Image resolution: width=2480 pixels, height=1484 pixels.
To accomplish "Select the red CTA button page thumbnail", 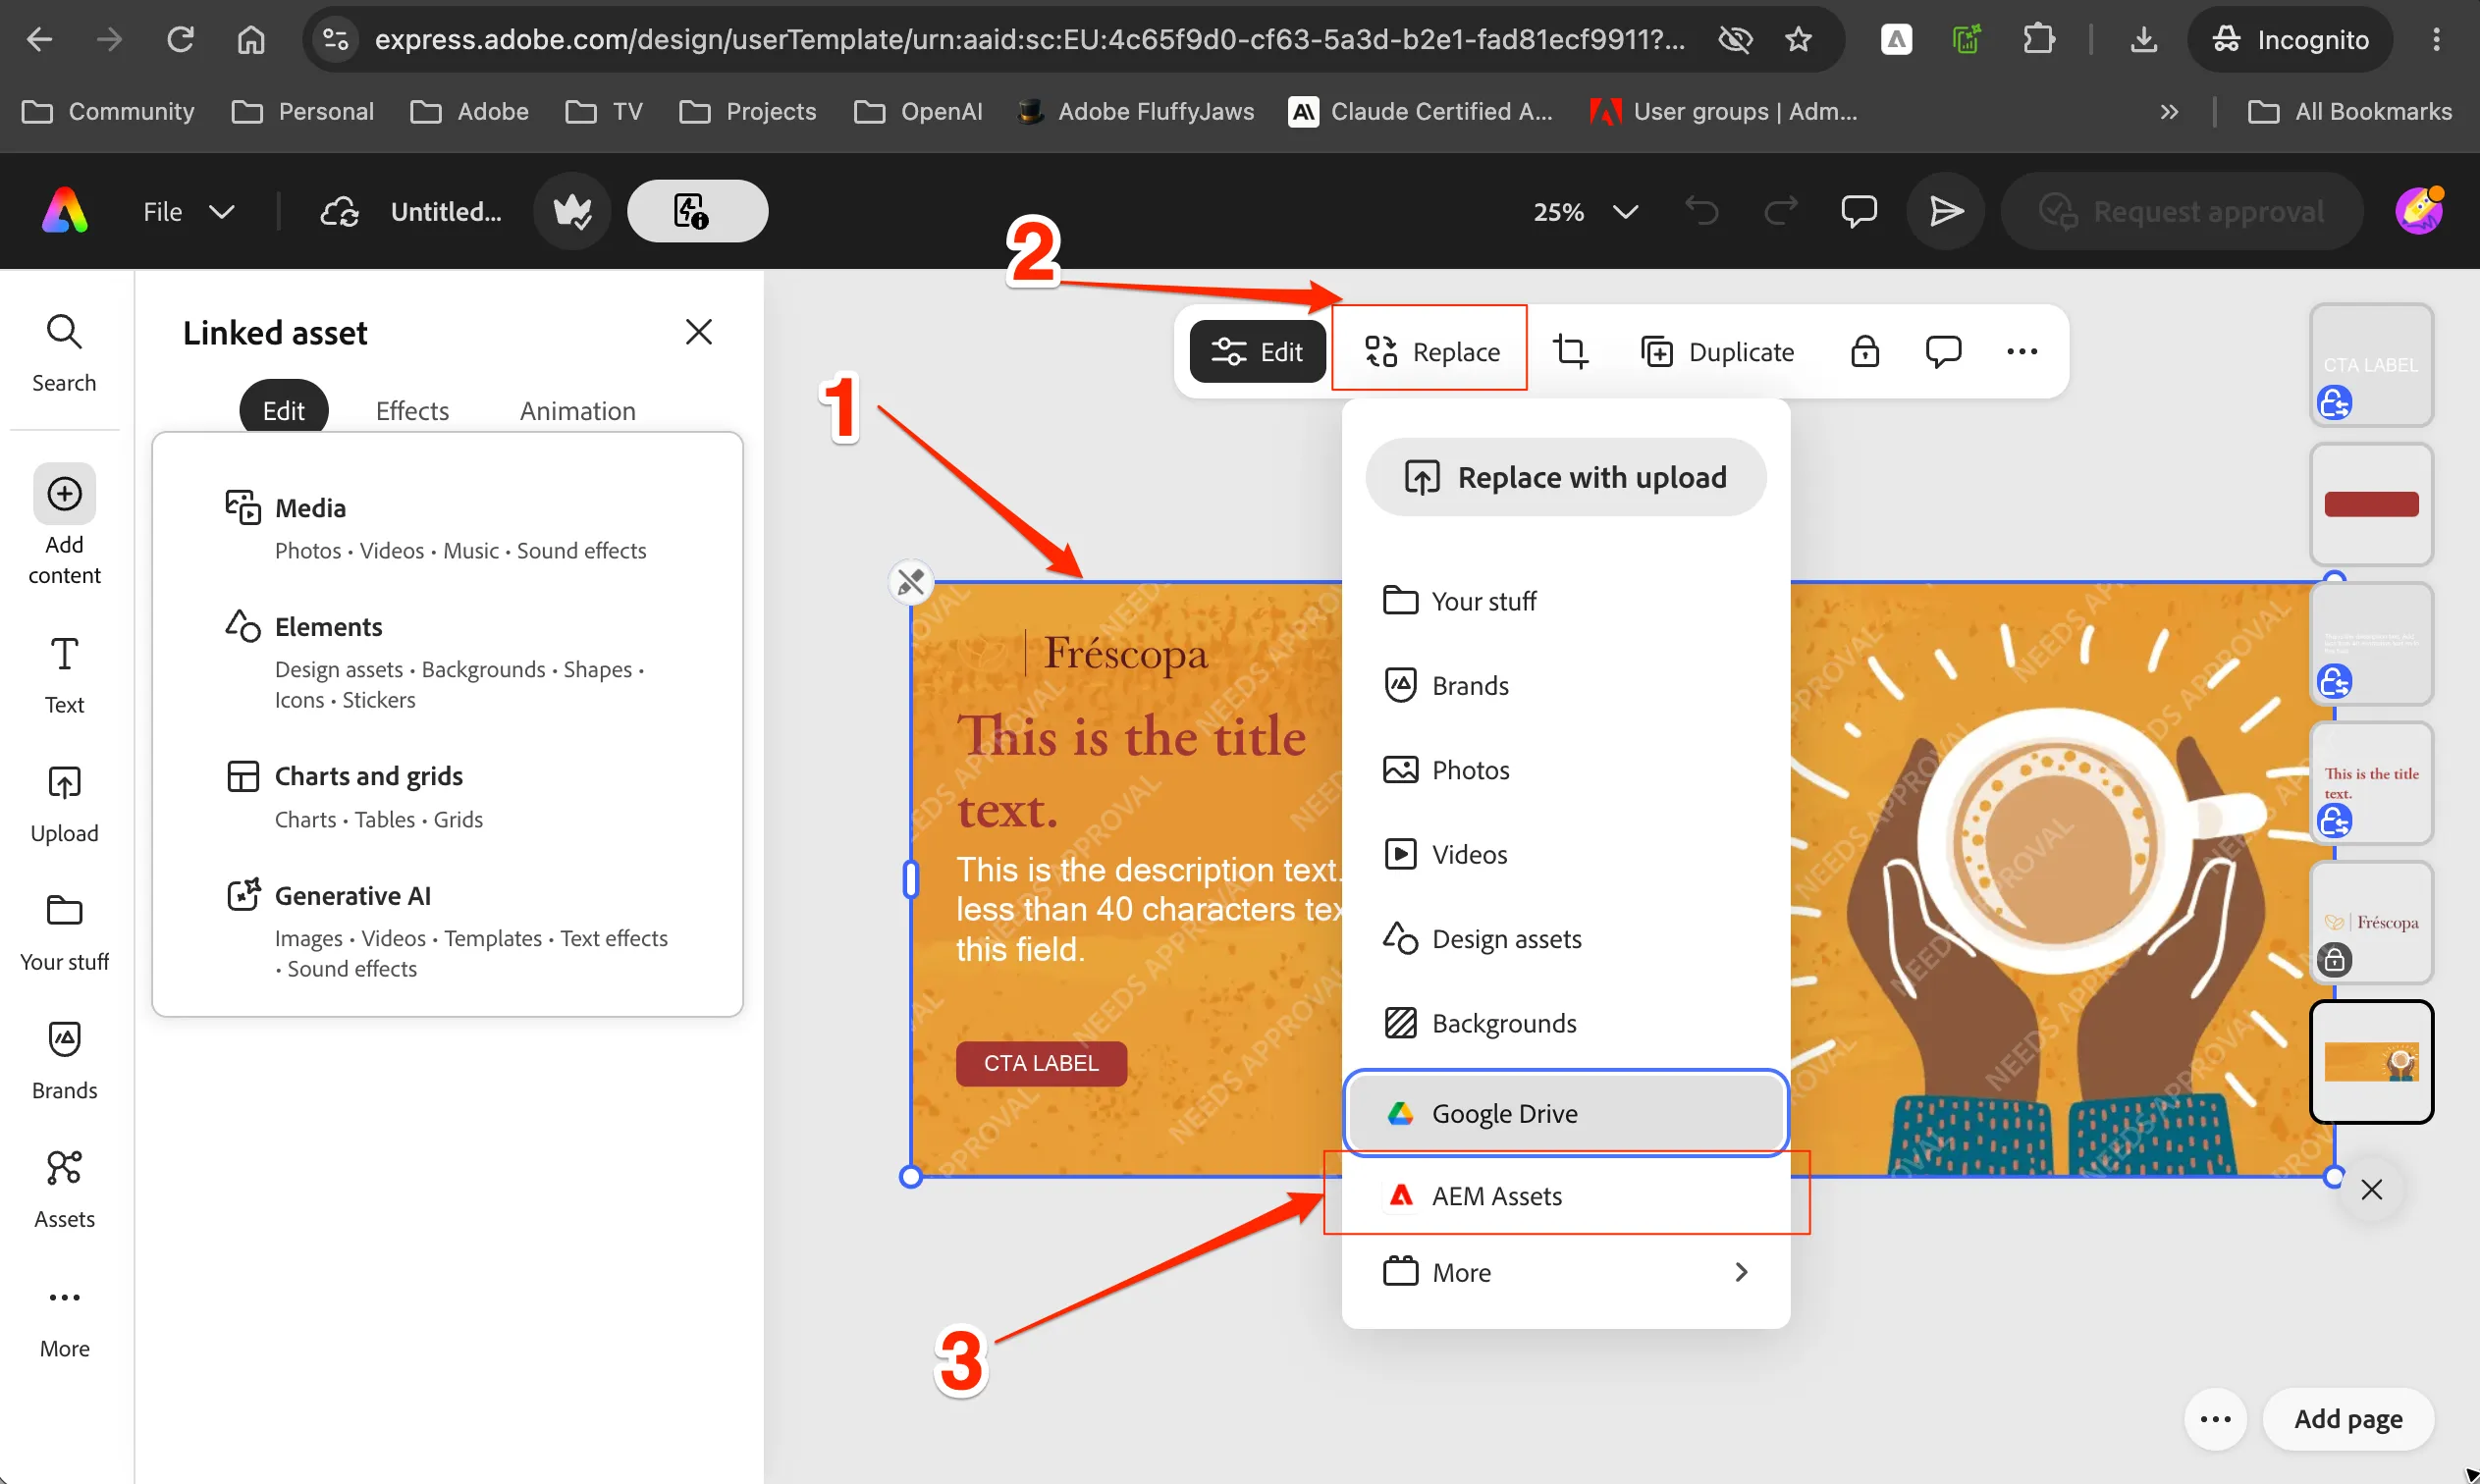I will pos(2370,504).
